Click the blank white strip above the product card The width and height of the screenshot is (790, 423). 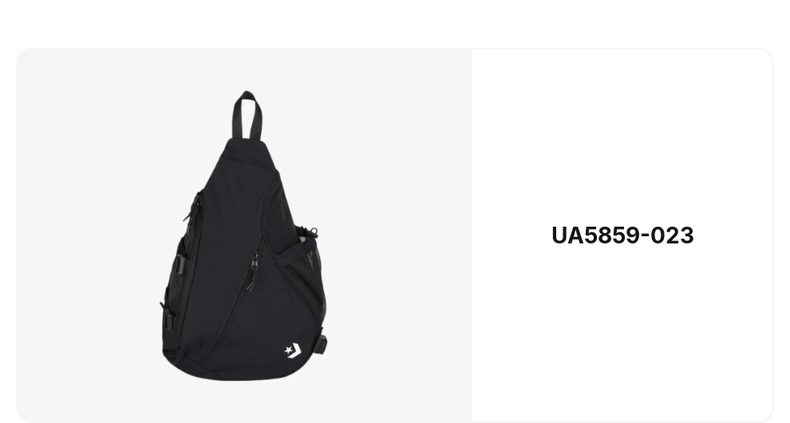(x=395, y=23)
